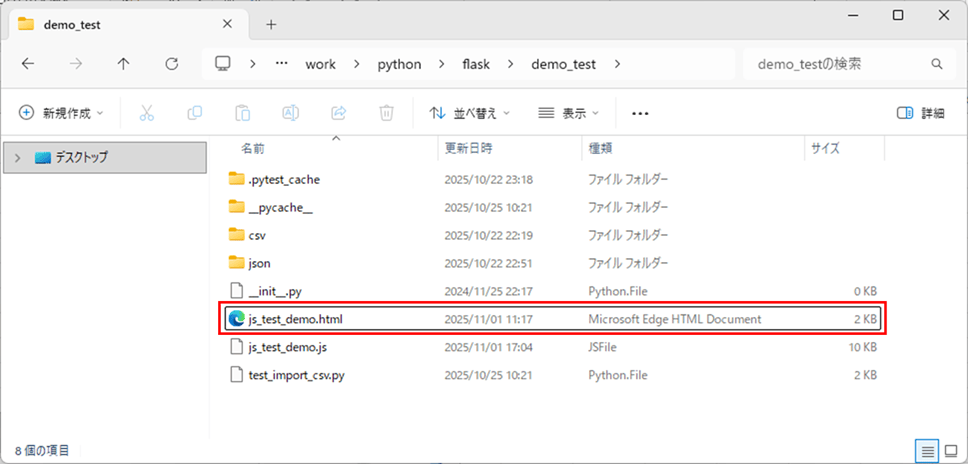This screenshot has height=464, width=968.
Task: Click the work breadcrumb segment
Action: tap(320, 64)
